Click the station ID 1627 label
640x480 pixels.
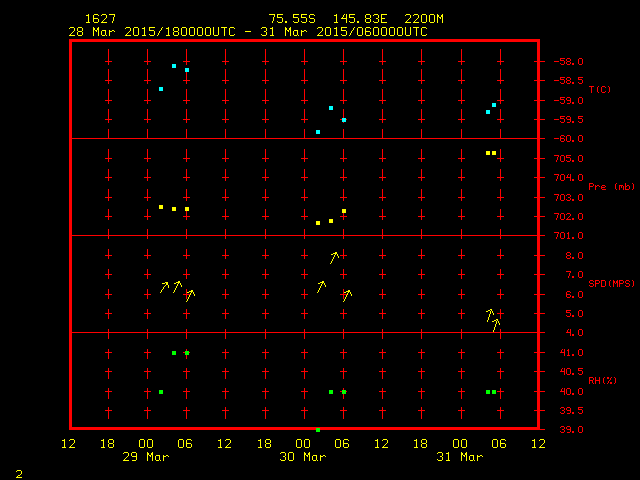click(99, 19)
